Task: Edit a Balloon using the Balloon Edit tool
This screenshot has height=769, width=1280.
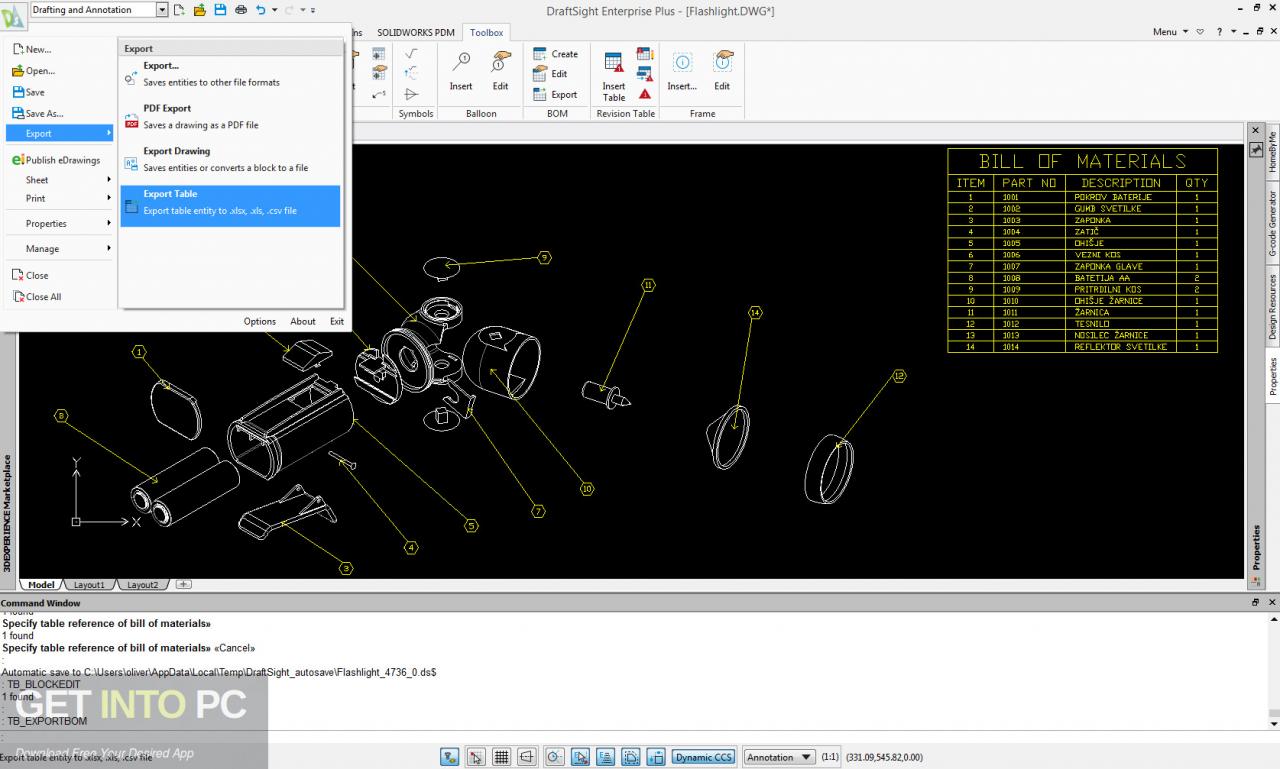Action: click(x=500, y=70)
